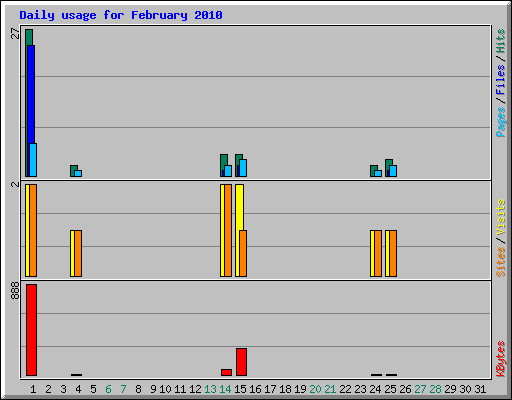Select the orange Sites bar for day 24
The image size is (512, 400).
tap(378, 253)
